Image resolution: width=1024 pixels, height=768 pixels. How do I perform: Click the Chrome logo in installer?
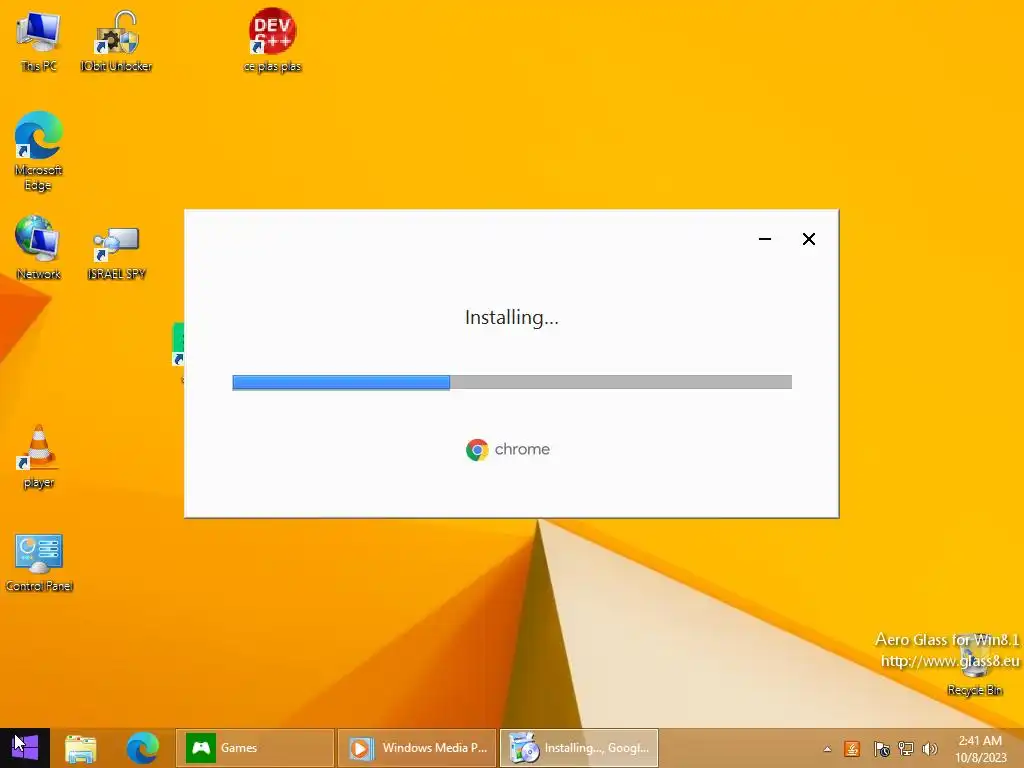(x=477, y=450)
